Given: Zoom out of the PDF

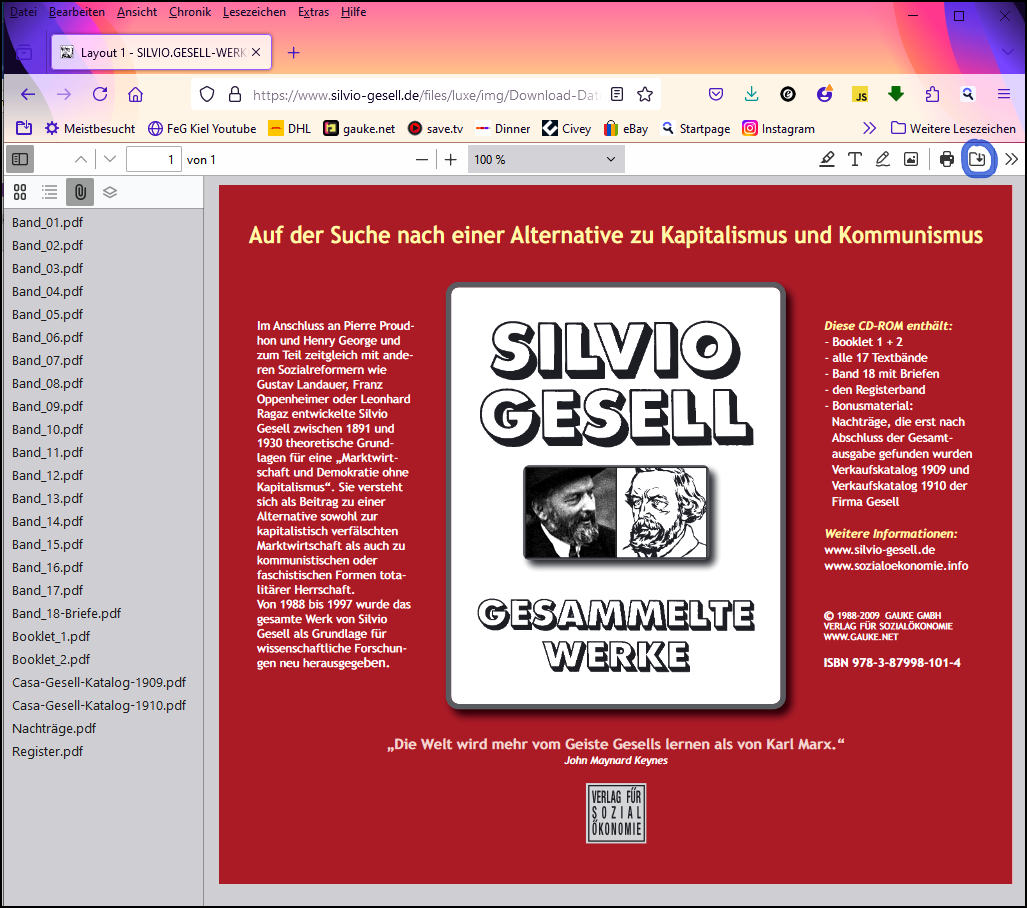Looking at the screenshot, I should [422, 159].
